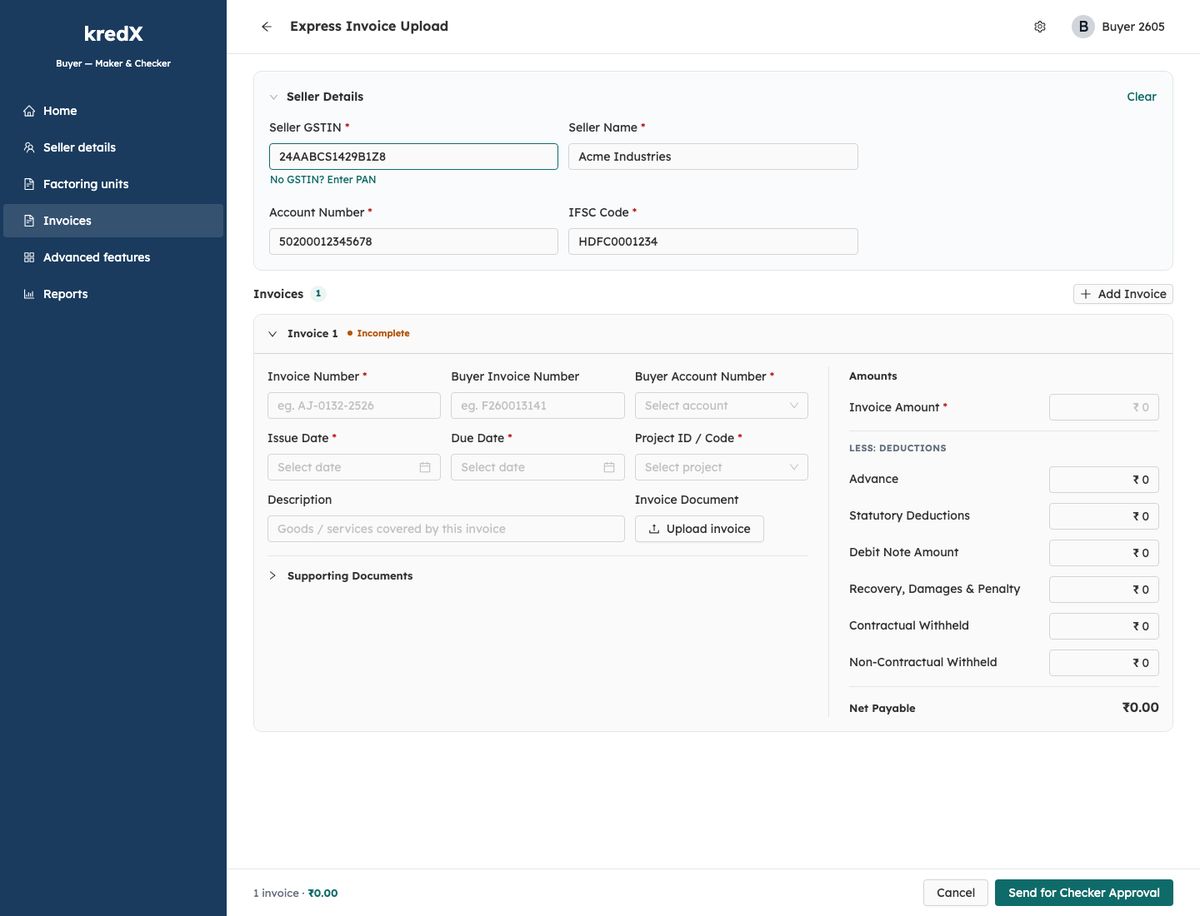Click the Seller details sidebar icon

tap(29, 148)
